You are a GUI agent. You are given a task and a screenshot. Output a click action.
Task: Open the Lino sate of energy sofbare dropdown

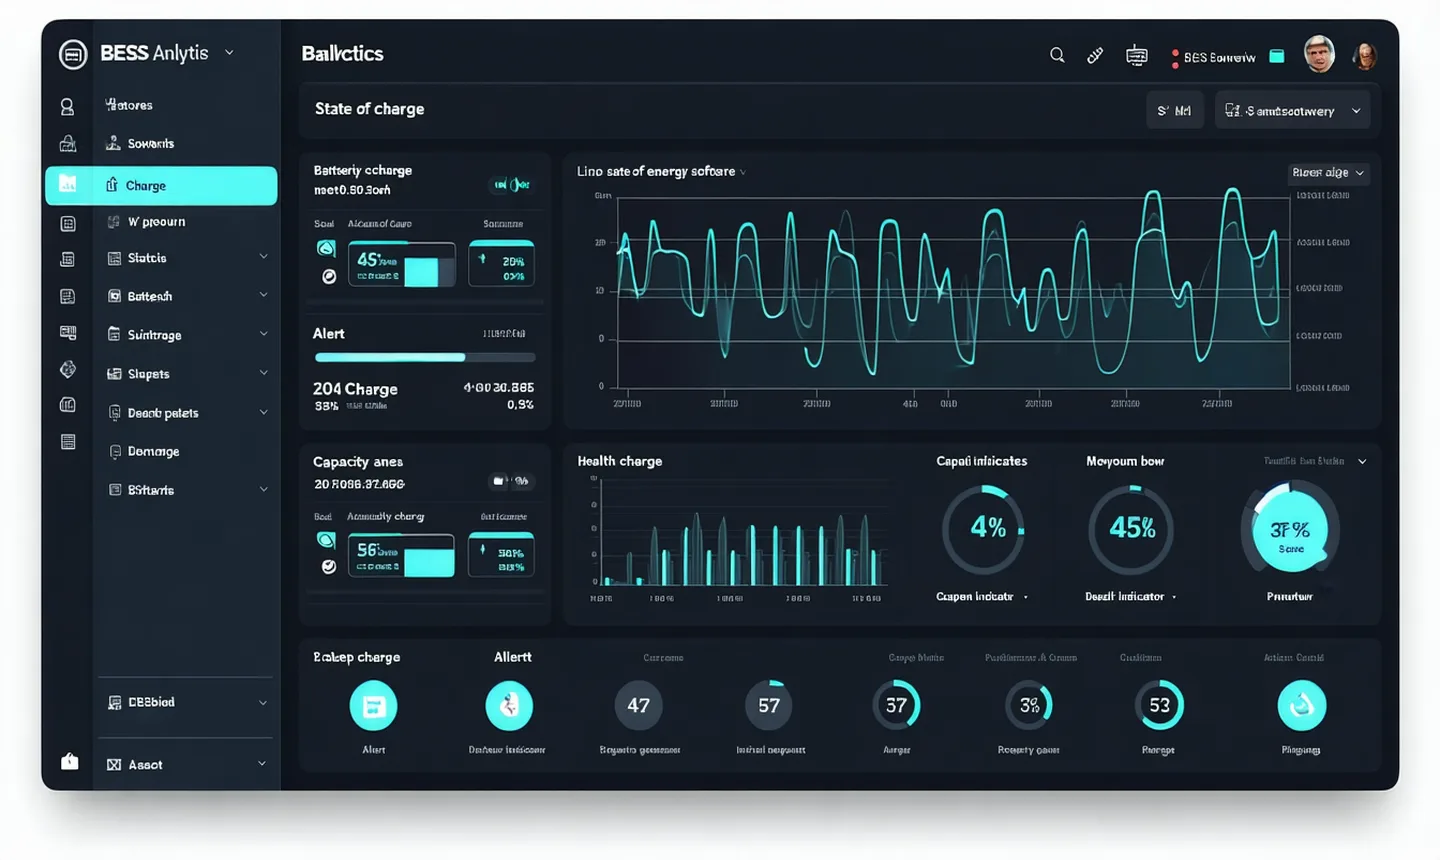click(x=661, y=171)
